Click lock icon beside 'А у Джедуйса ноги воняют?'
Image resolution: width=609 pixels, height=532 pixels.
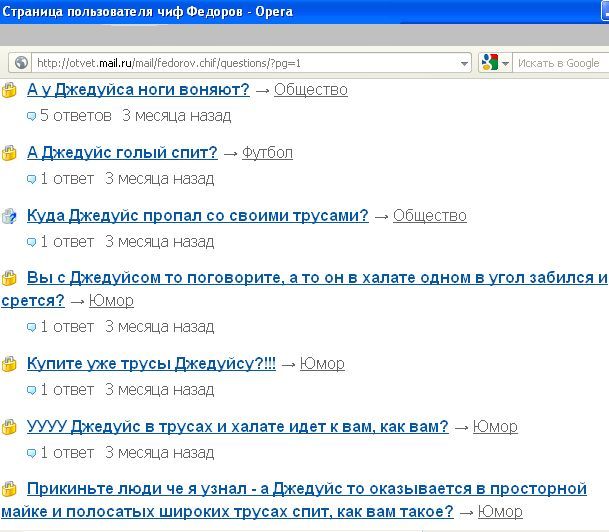click(x=10, y=90)
